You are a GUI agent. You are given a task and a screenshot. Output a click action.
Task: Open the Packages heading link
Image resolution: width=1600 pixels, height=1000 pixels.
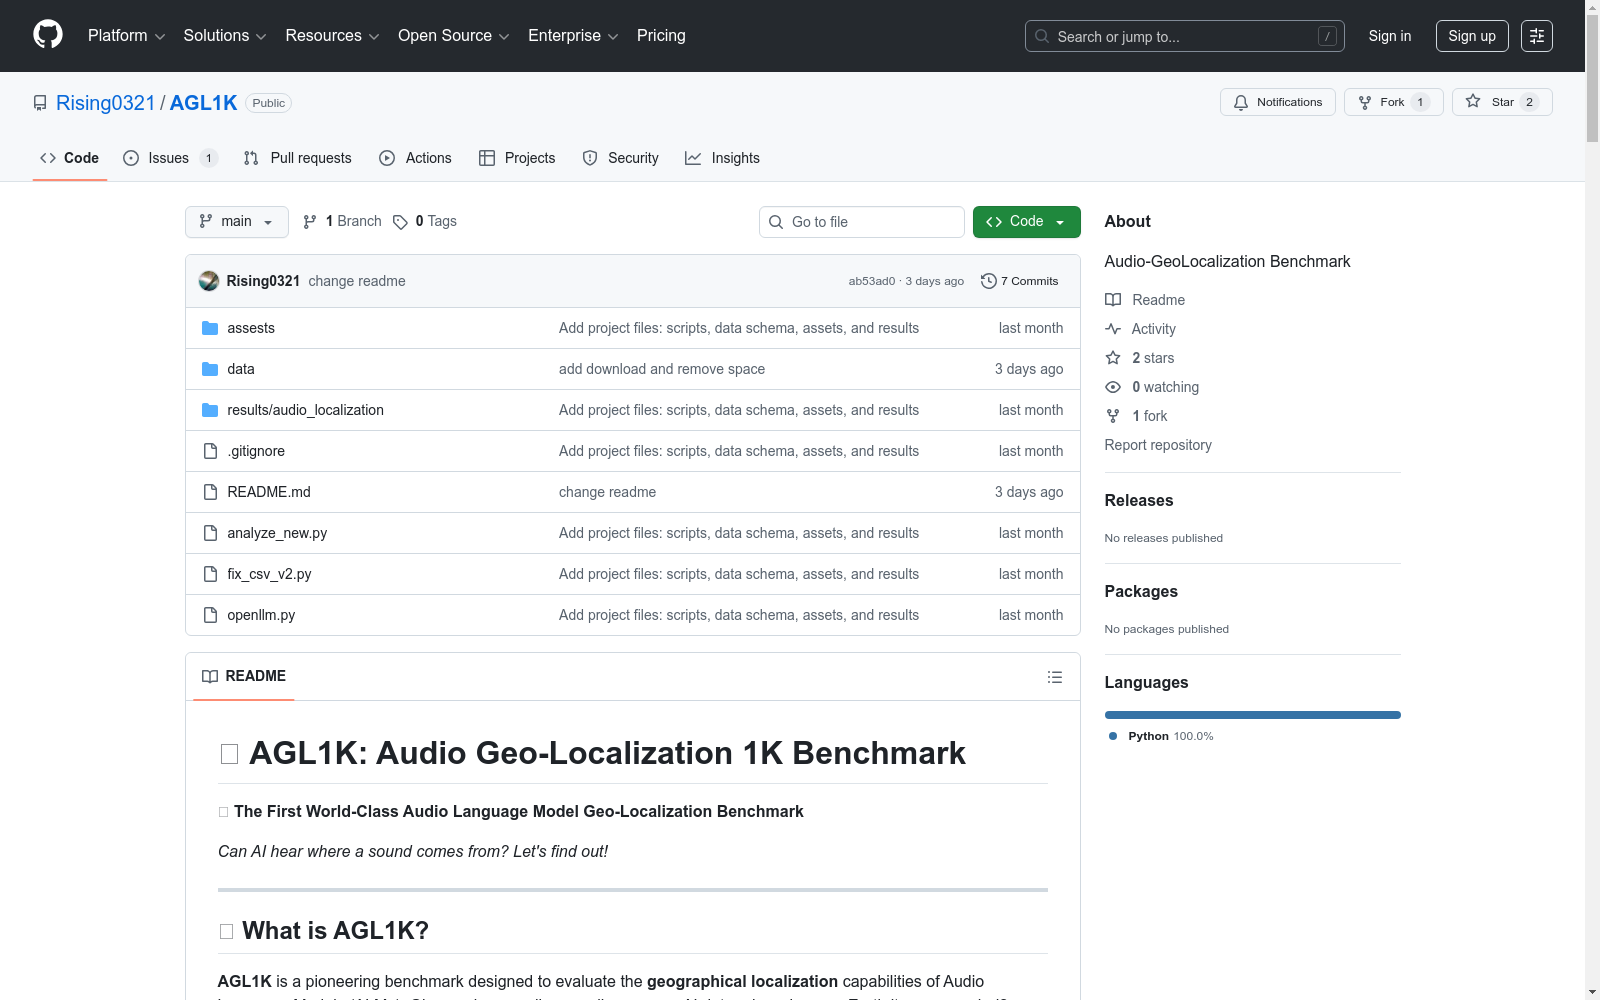(x=1141, y=592)
